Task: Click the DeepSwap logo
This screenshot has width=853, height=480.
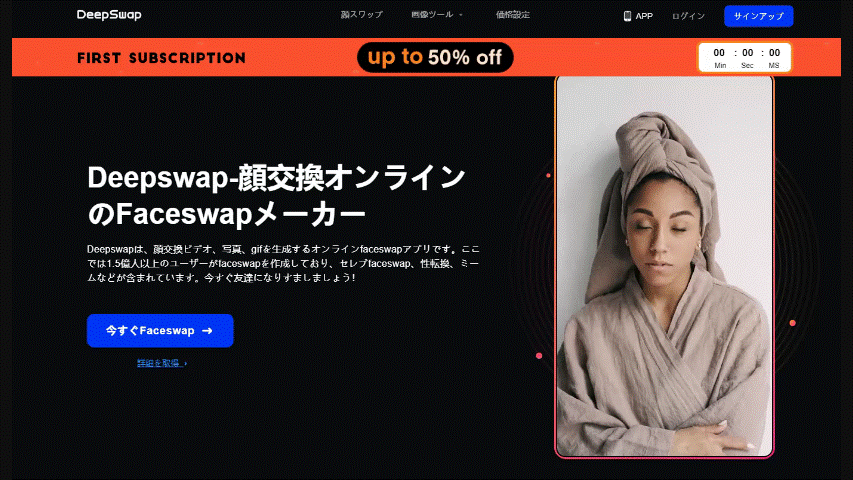Action: coord(109,15)
